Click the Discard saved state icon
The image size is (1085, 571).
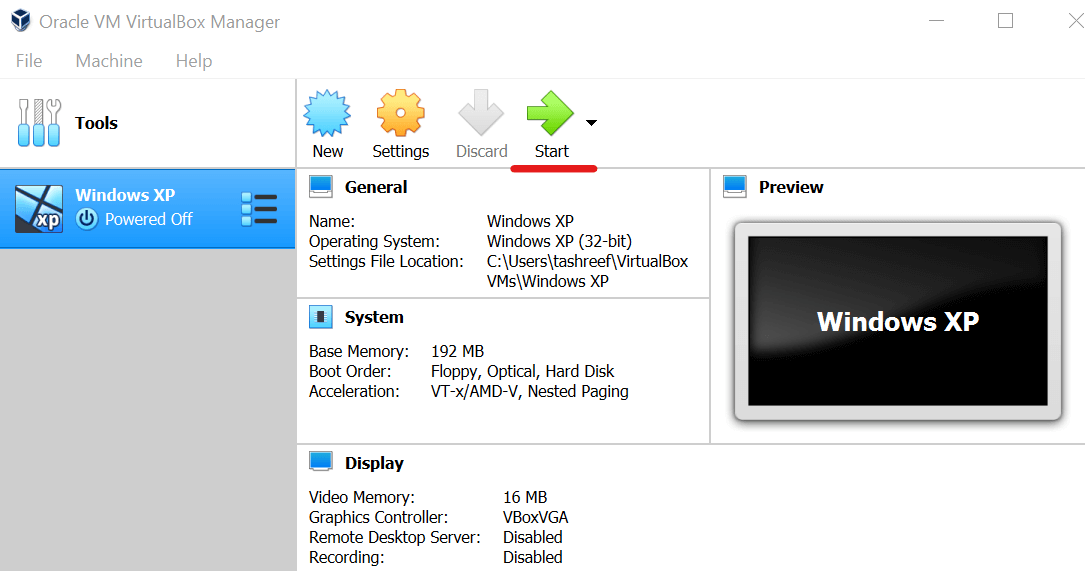point(481,113)
